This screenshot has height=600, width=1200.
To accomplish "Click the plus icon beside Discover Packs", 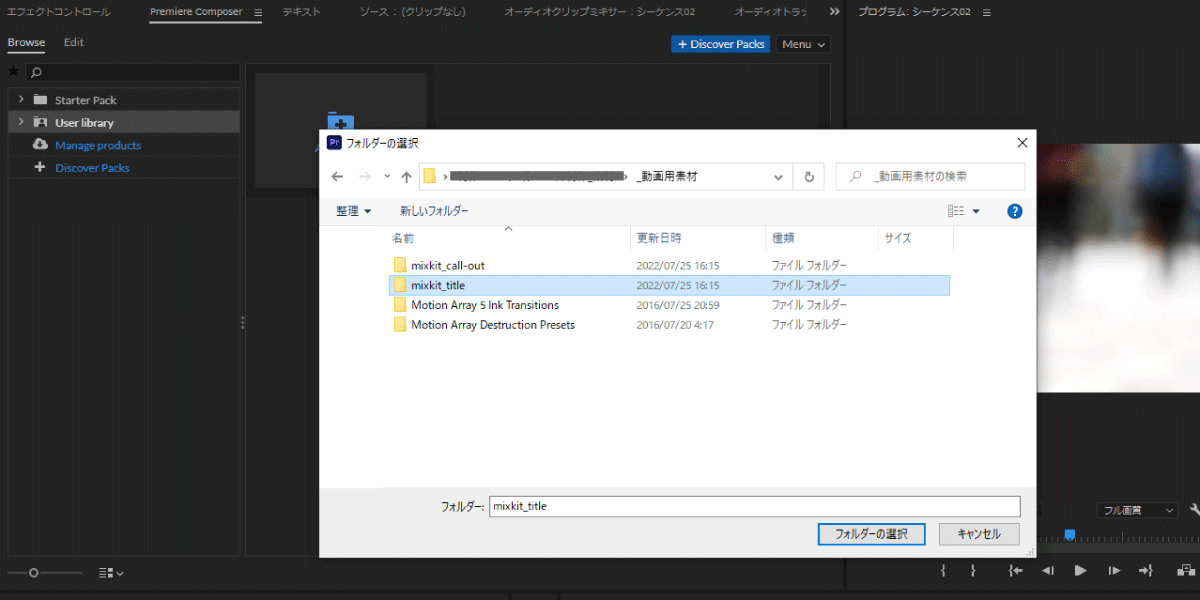I will (40, 167).
